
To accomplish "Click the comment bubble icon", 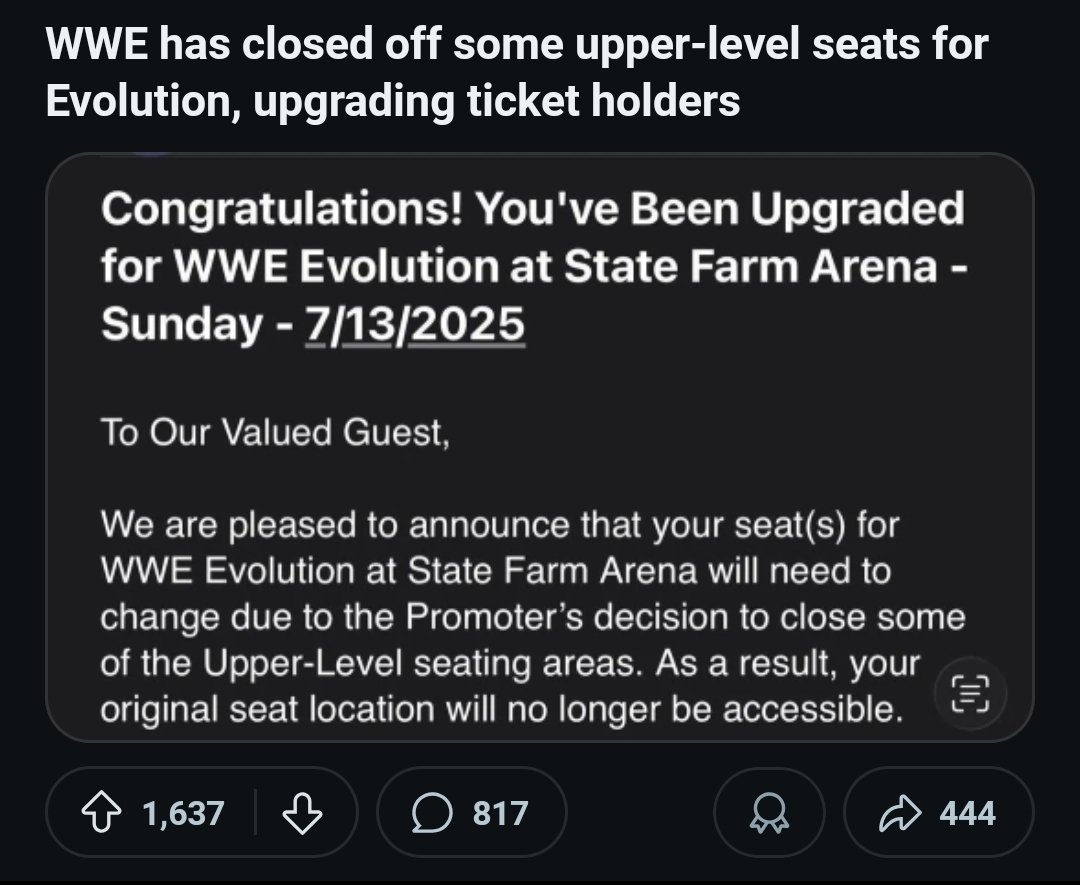I will pyautogui.click(x=431, y=813).
